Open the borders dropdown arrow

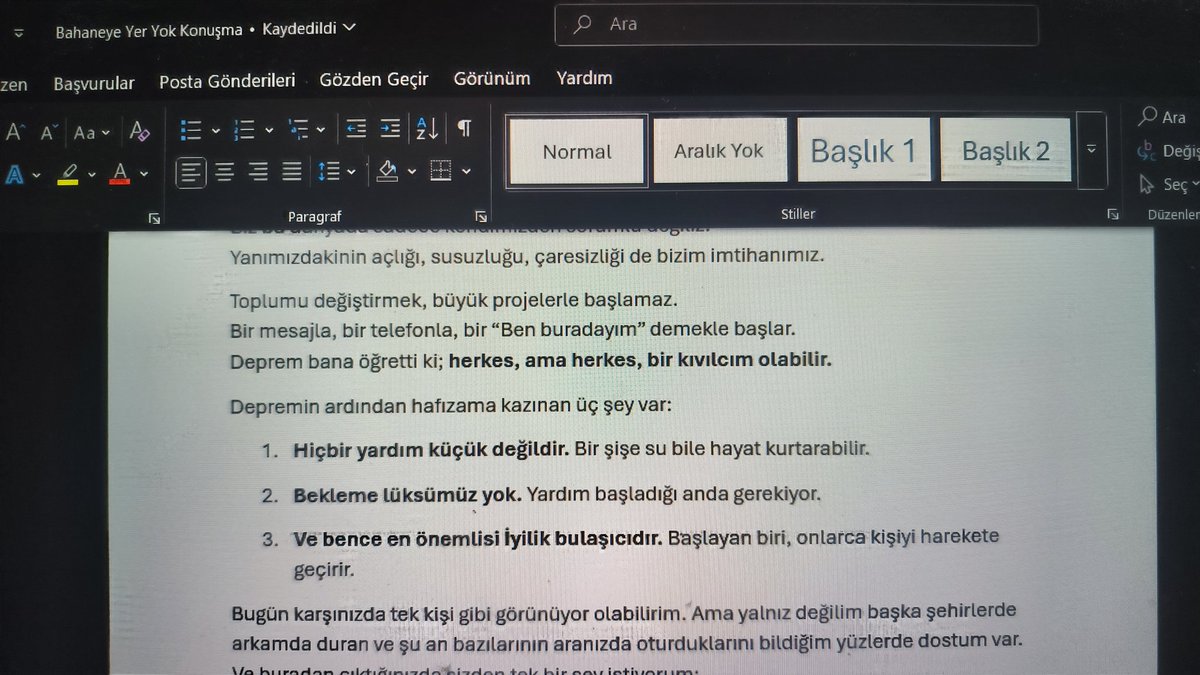[x=467, y=173]
